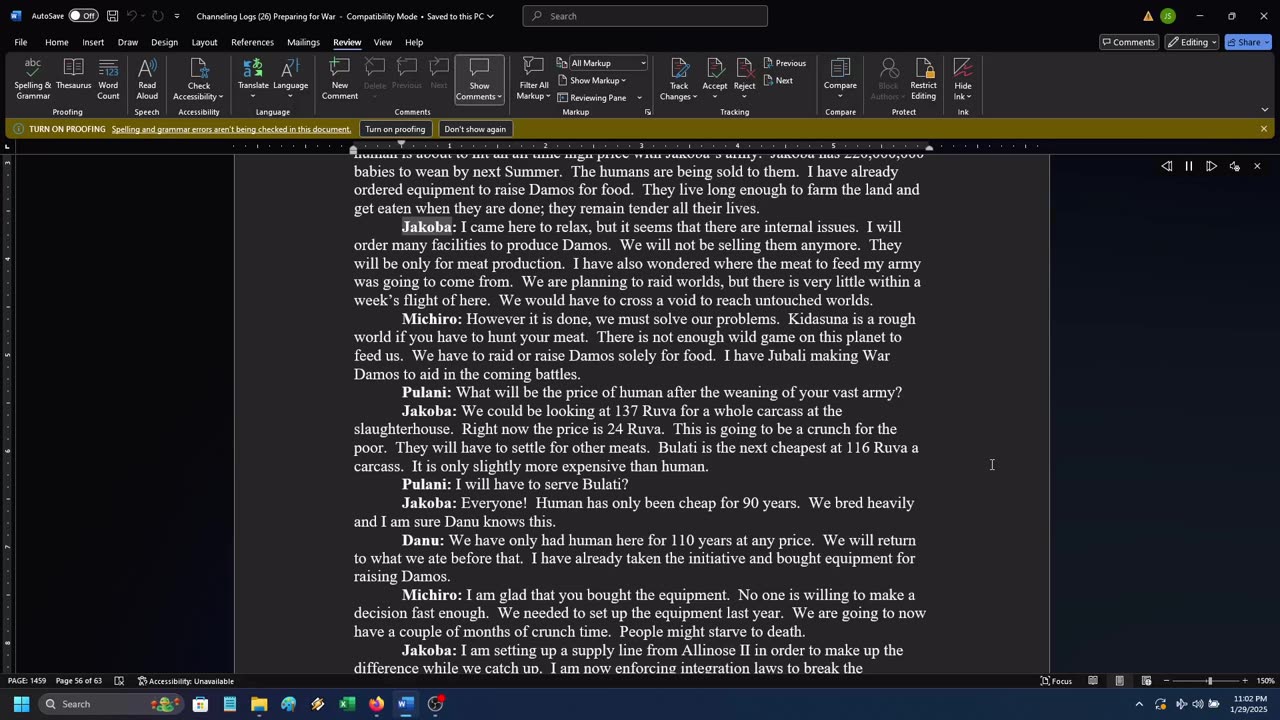Open the File menu

[20, 42]
